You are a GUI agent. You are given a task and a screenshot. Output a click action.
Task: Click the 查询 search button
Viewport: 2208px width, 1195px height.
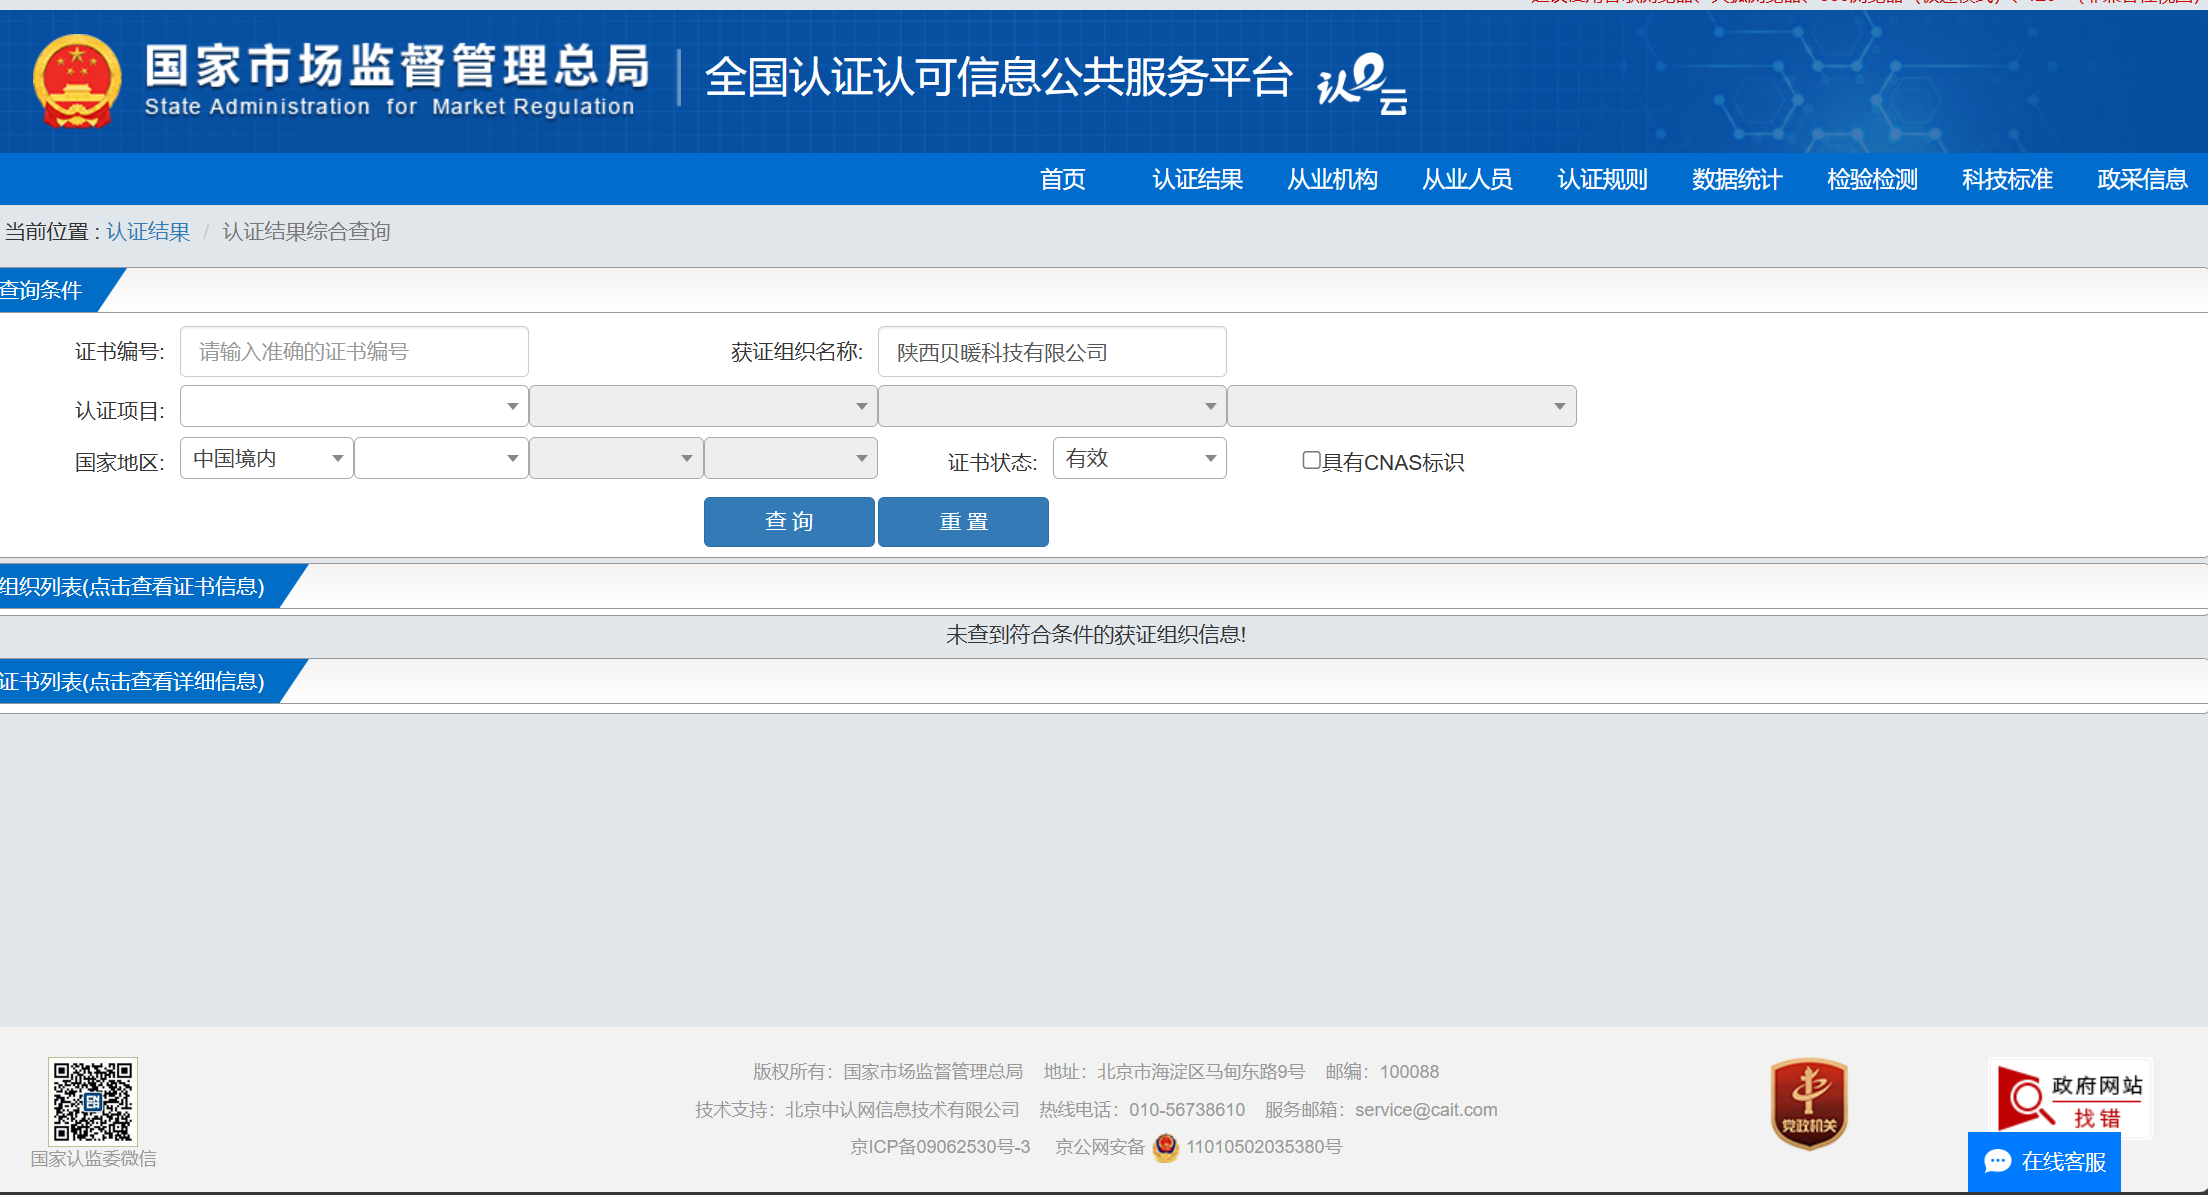(789, 522)
